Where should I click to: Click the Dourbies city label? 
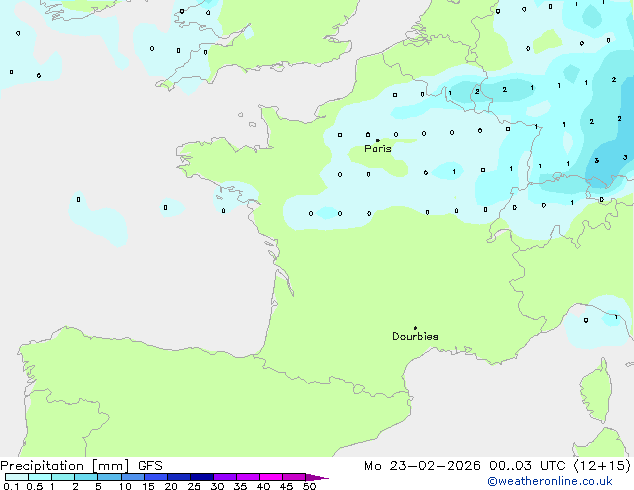tap(415, 336)
